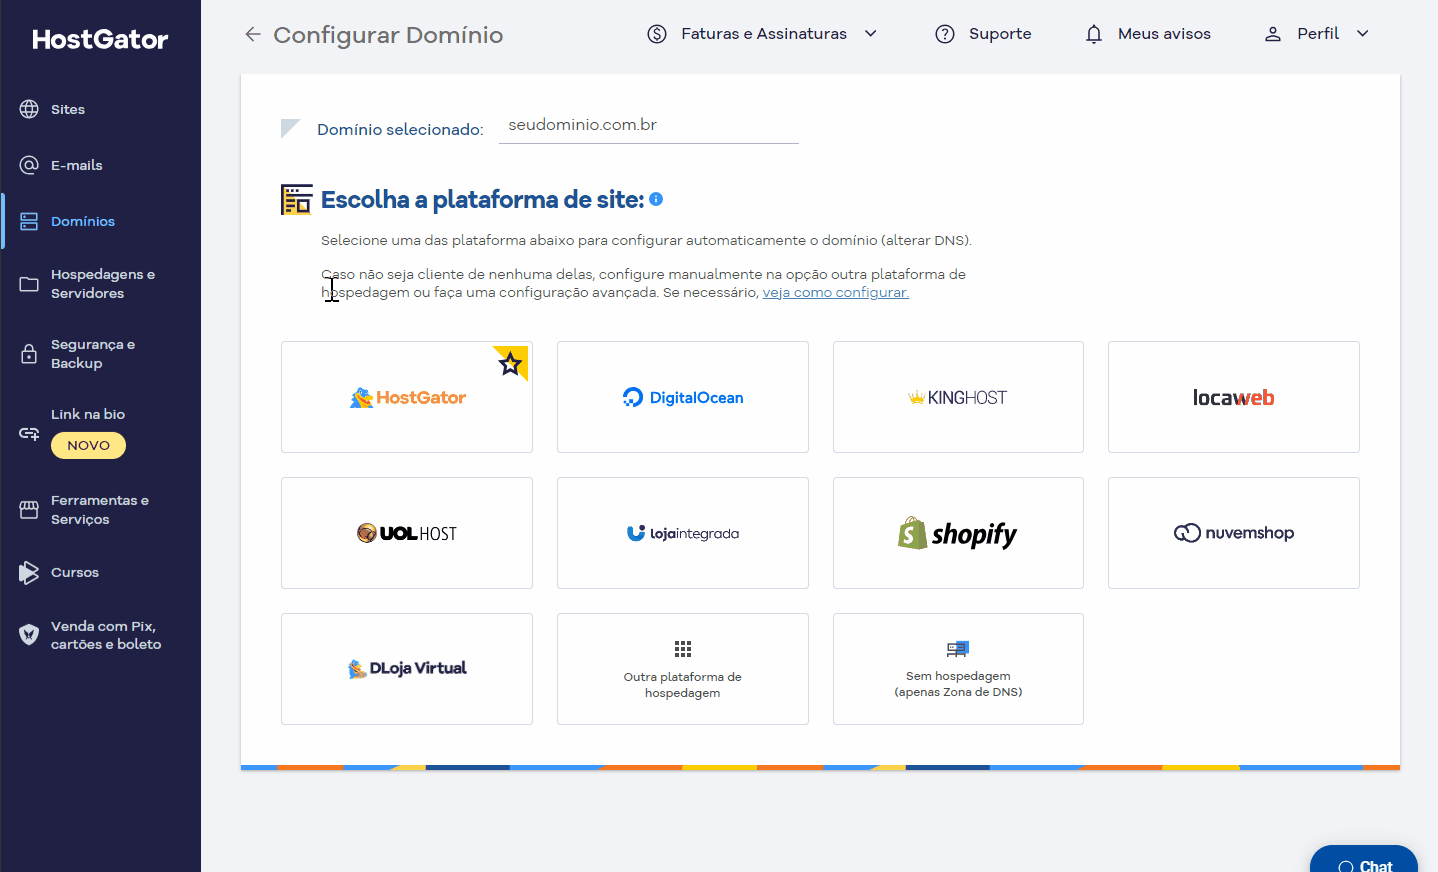Click the Domínios server icon
The height and width of the screenshot is (872, 1438).
[x=29, y=221]
